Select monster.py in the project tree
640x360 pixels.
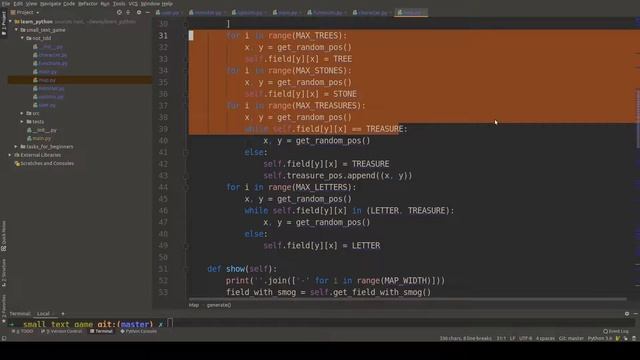click(x=51, y=88)
